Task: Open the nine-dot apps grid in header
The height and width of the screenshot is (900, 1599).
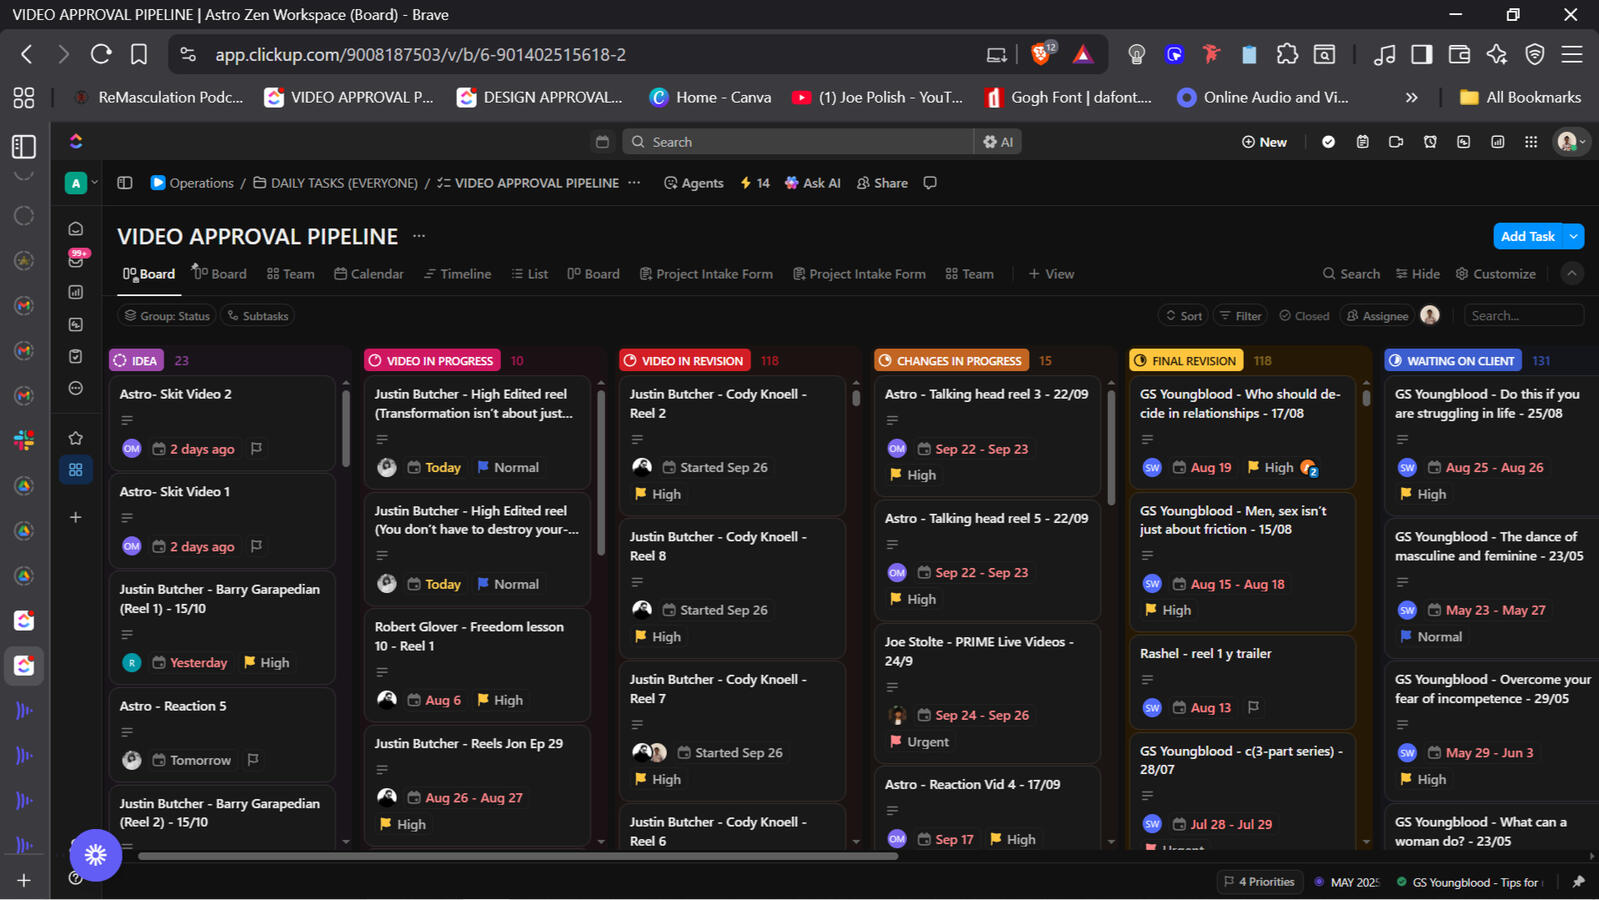Action: click(x=1531, y=142)
